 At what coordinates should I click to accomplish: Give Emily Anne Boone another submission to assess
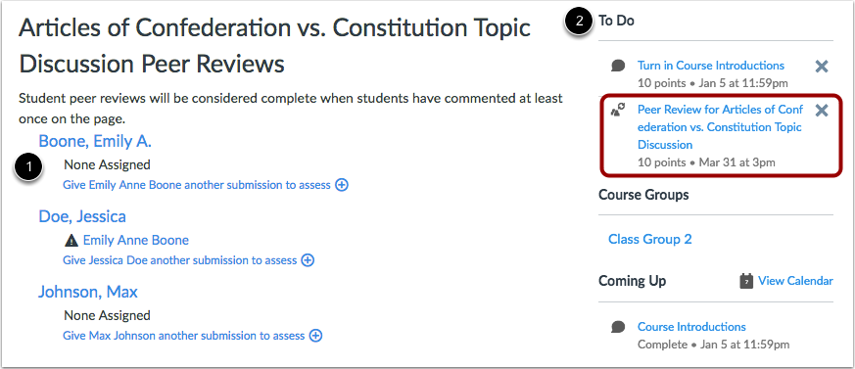pos(197,185)
